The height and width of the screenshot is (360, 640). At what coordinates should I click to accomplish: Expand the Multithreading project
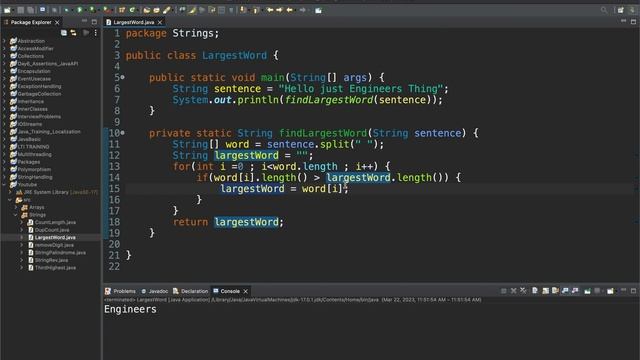point(4,154)
